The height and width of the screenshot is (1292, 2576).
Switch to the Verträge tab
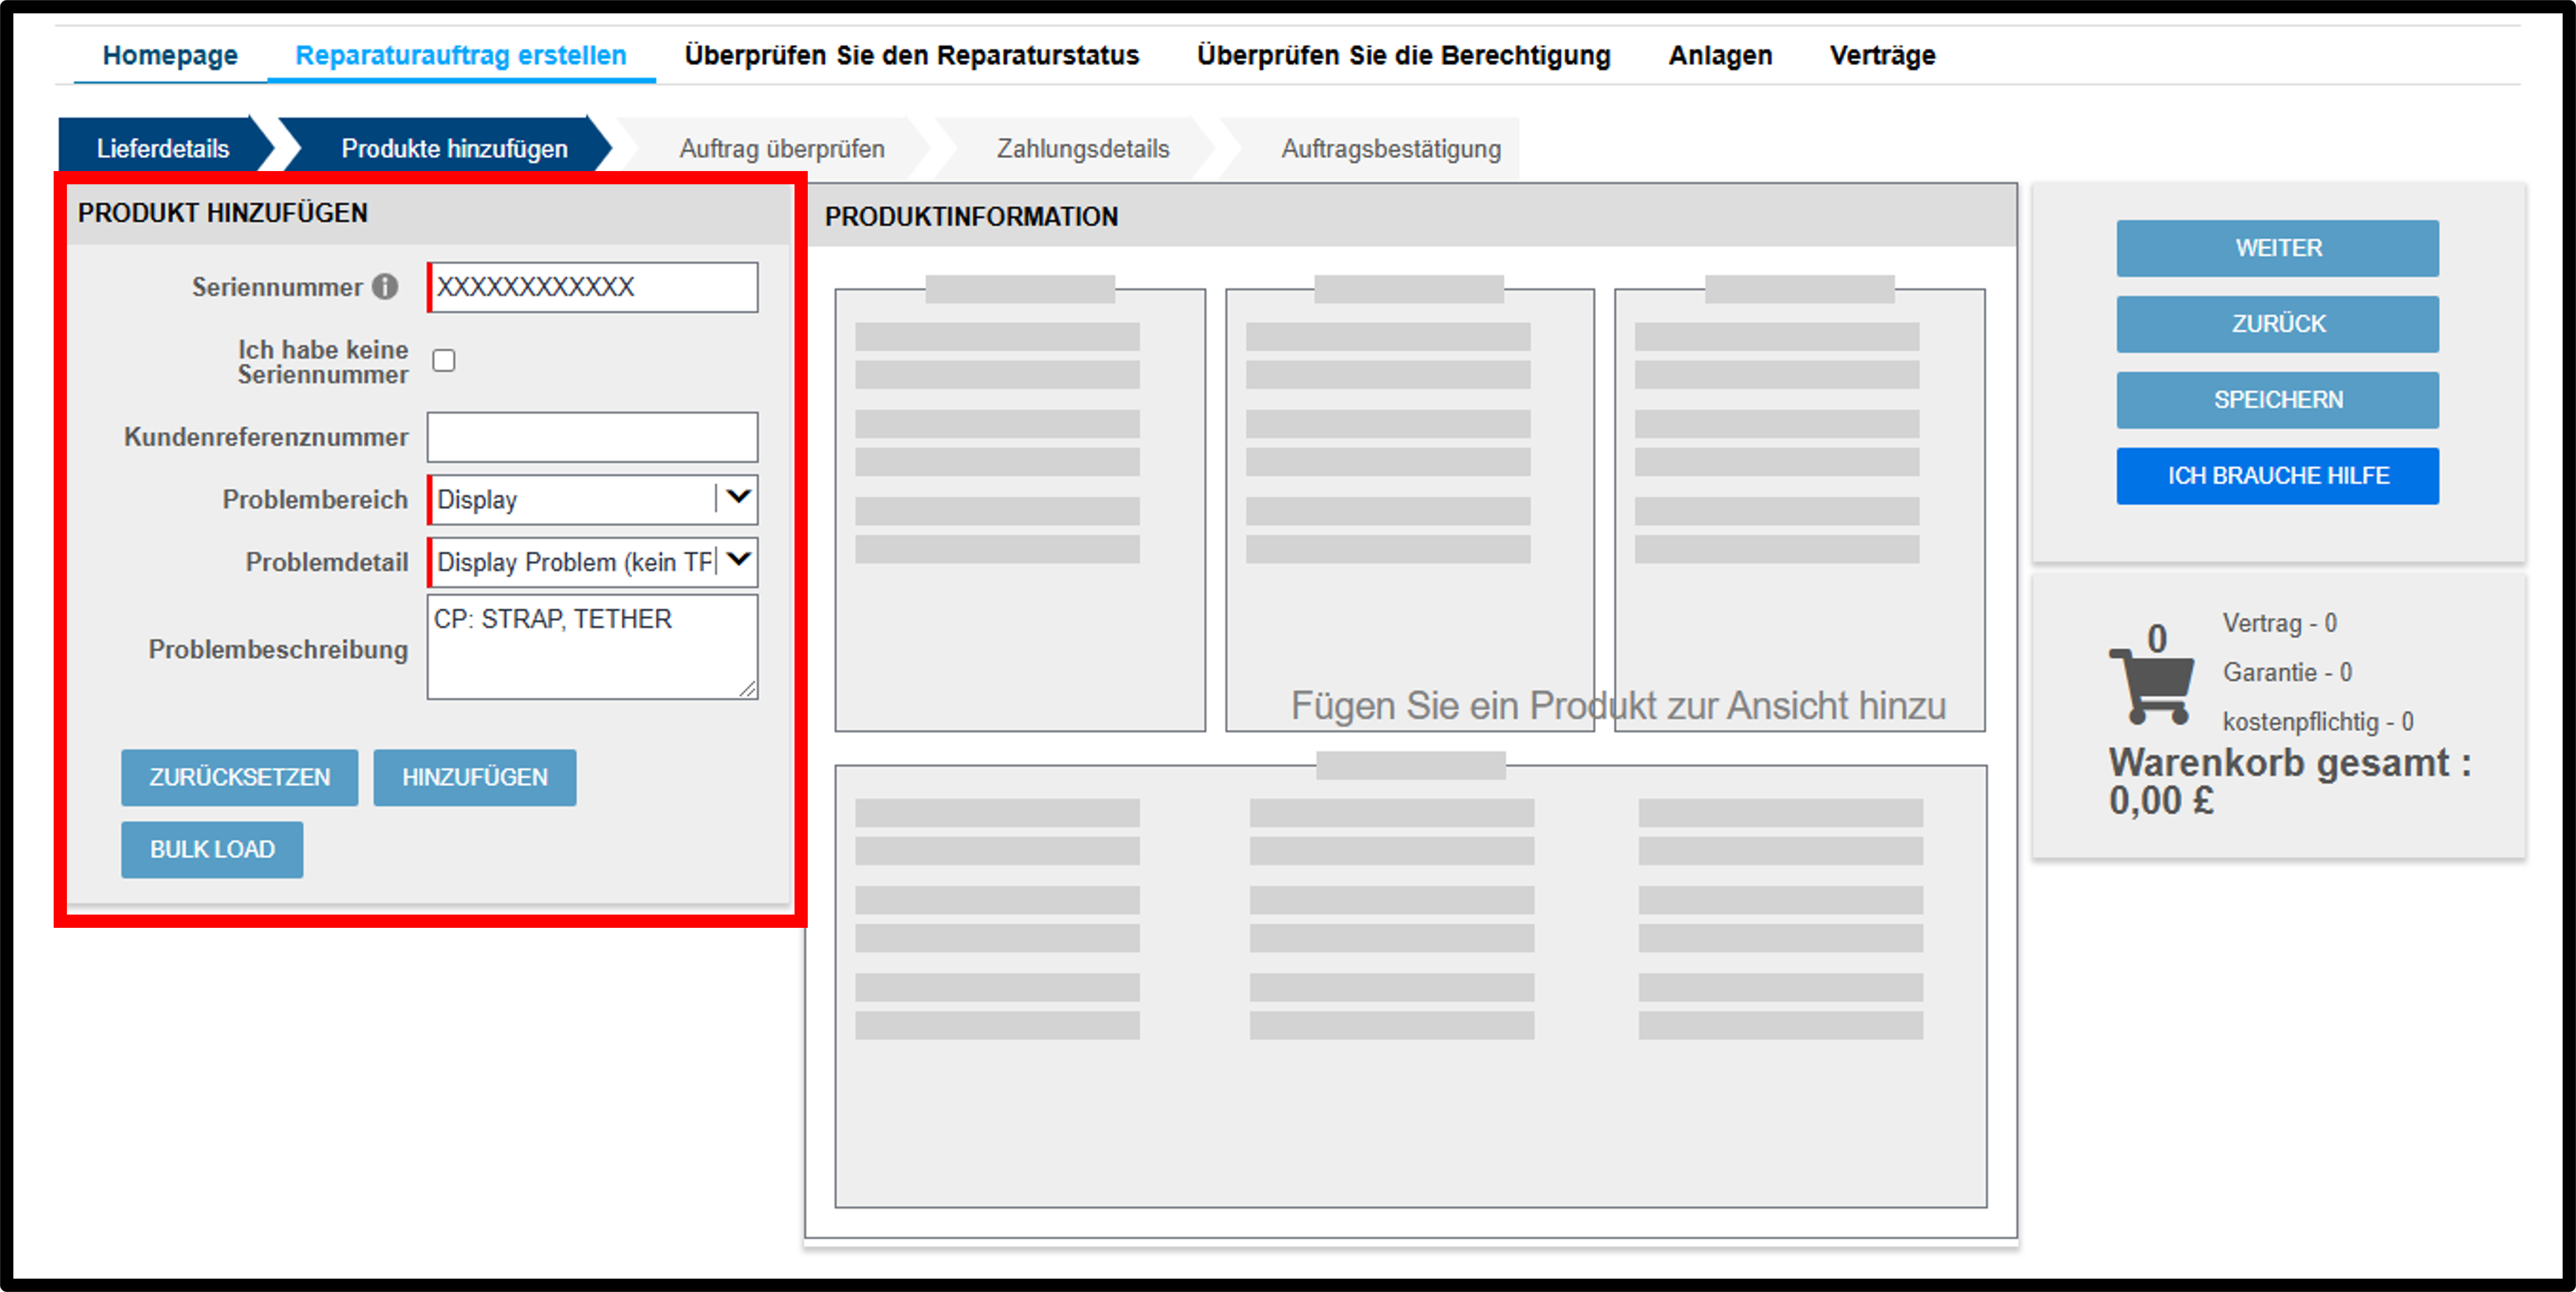1883,55
